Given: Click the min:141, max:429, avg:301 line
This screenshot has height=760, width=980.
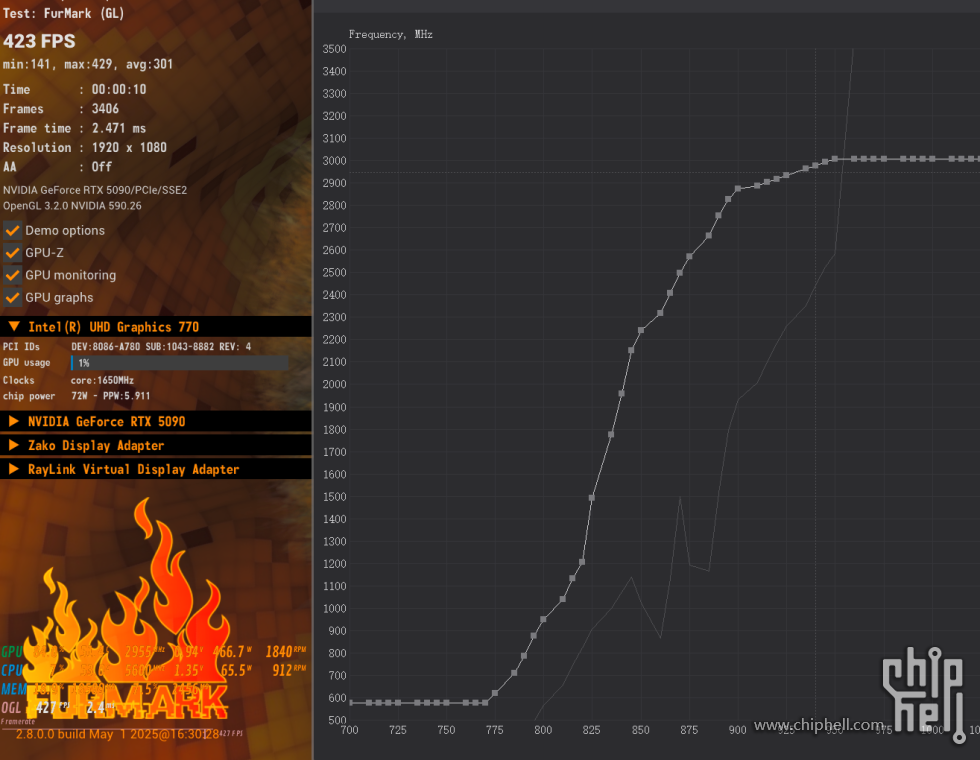Looking at the screenshot, I should pos(88,64).
